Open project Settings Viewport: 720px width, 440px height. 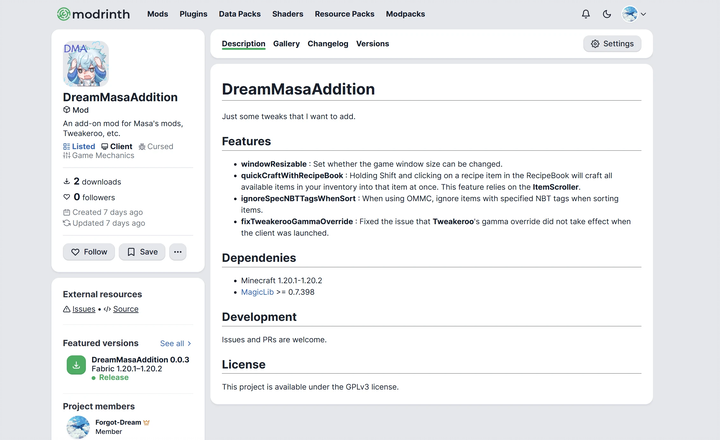coord(612,44)
